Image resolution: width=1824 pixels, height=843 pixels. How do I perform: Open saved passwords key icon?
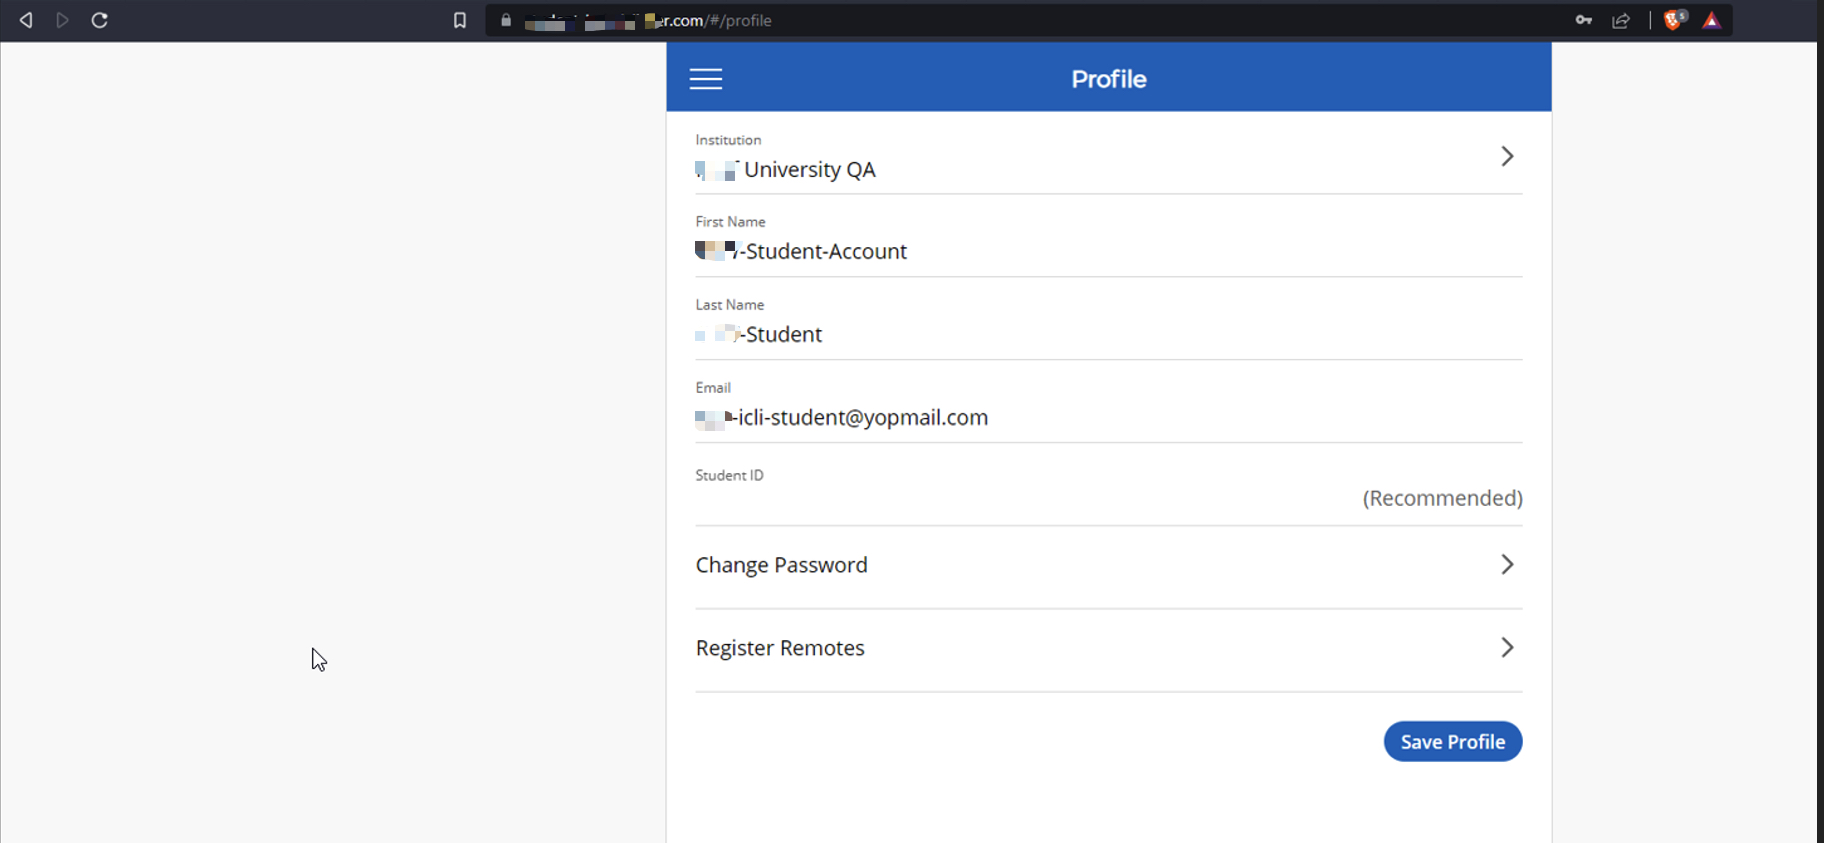point(1583,20)
